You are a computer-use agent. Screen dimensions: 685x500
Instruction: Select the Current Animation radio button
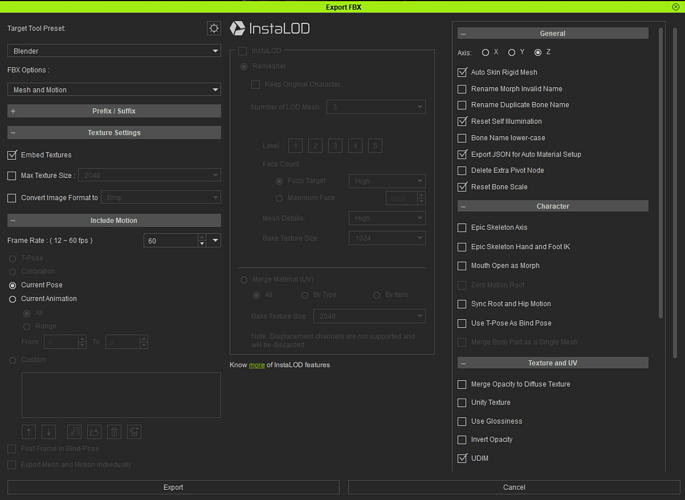coord(13,299)
